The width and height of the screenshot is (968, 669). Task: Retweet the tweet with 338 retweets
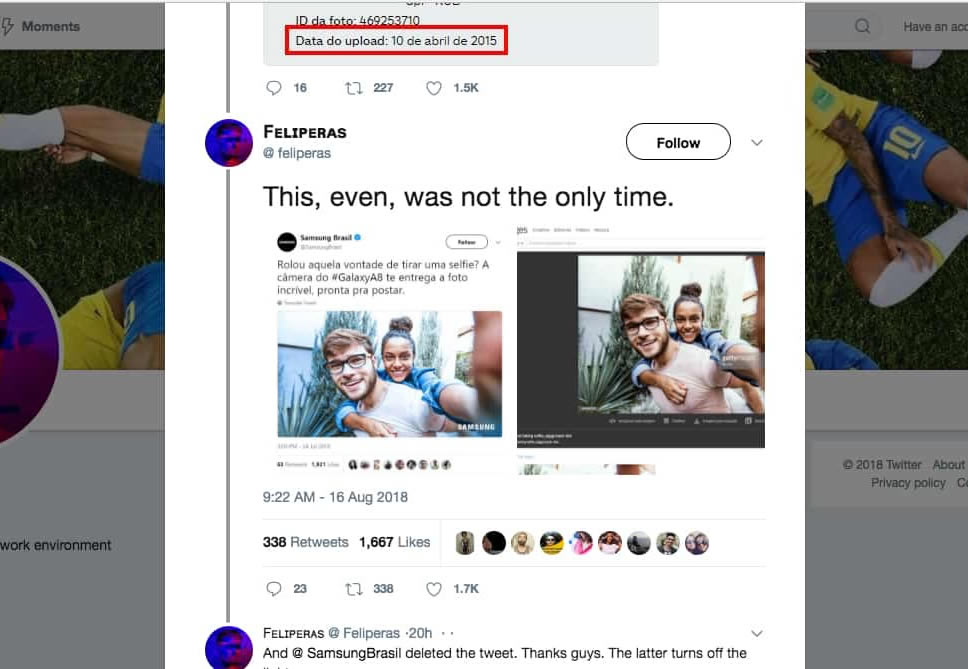point(353,589)
